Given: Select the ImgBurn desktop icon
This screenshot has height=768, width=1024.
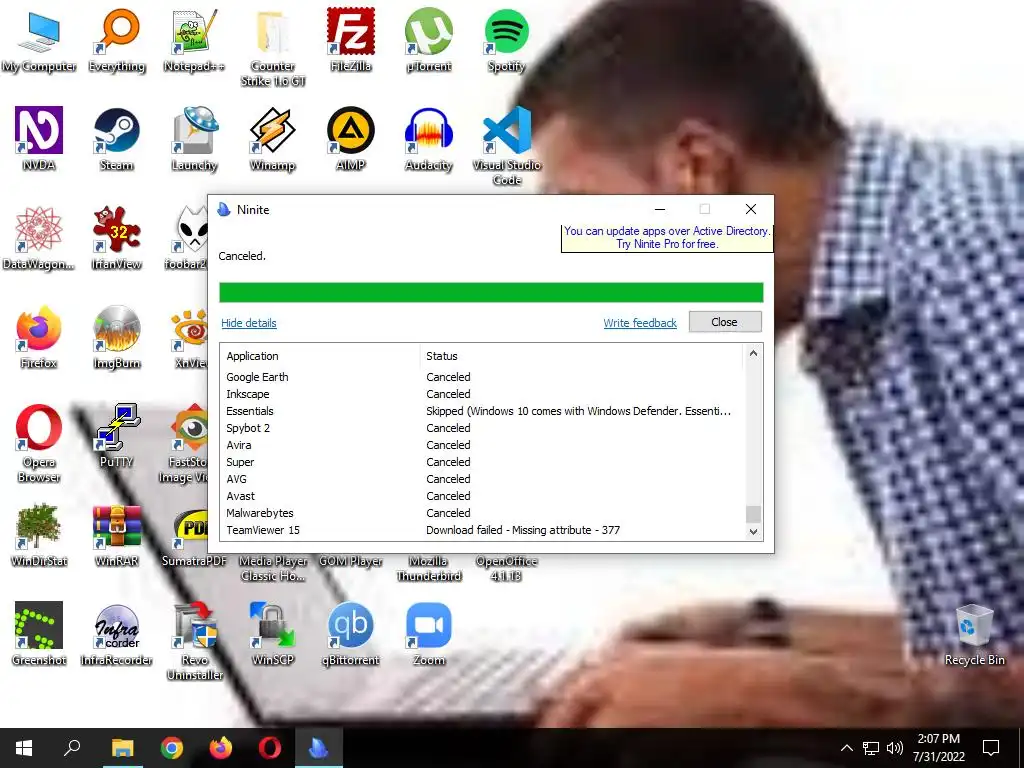Looking at the screenshot, I should pyautogui.click(x=117, y=337).
